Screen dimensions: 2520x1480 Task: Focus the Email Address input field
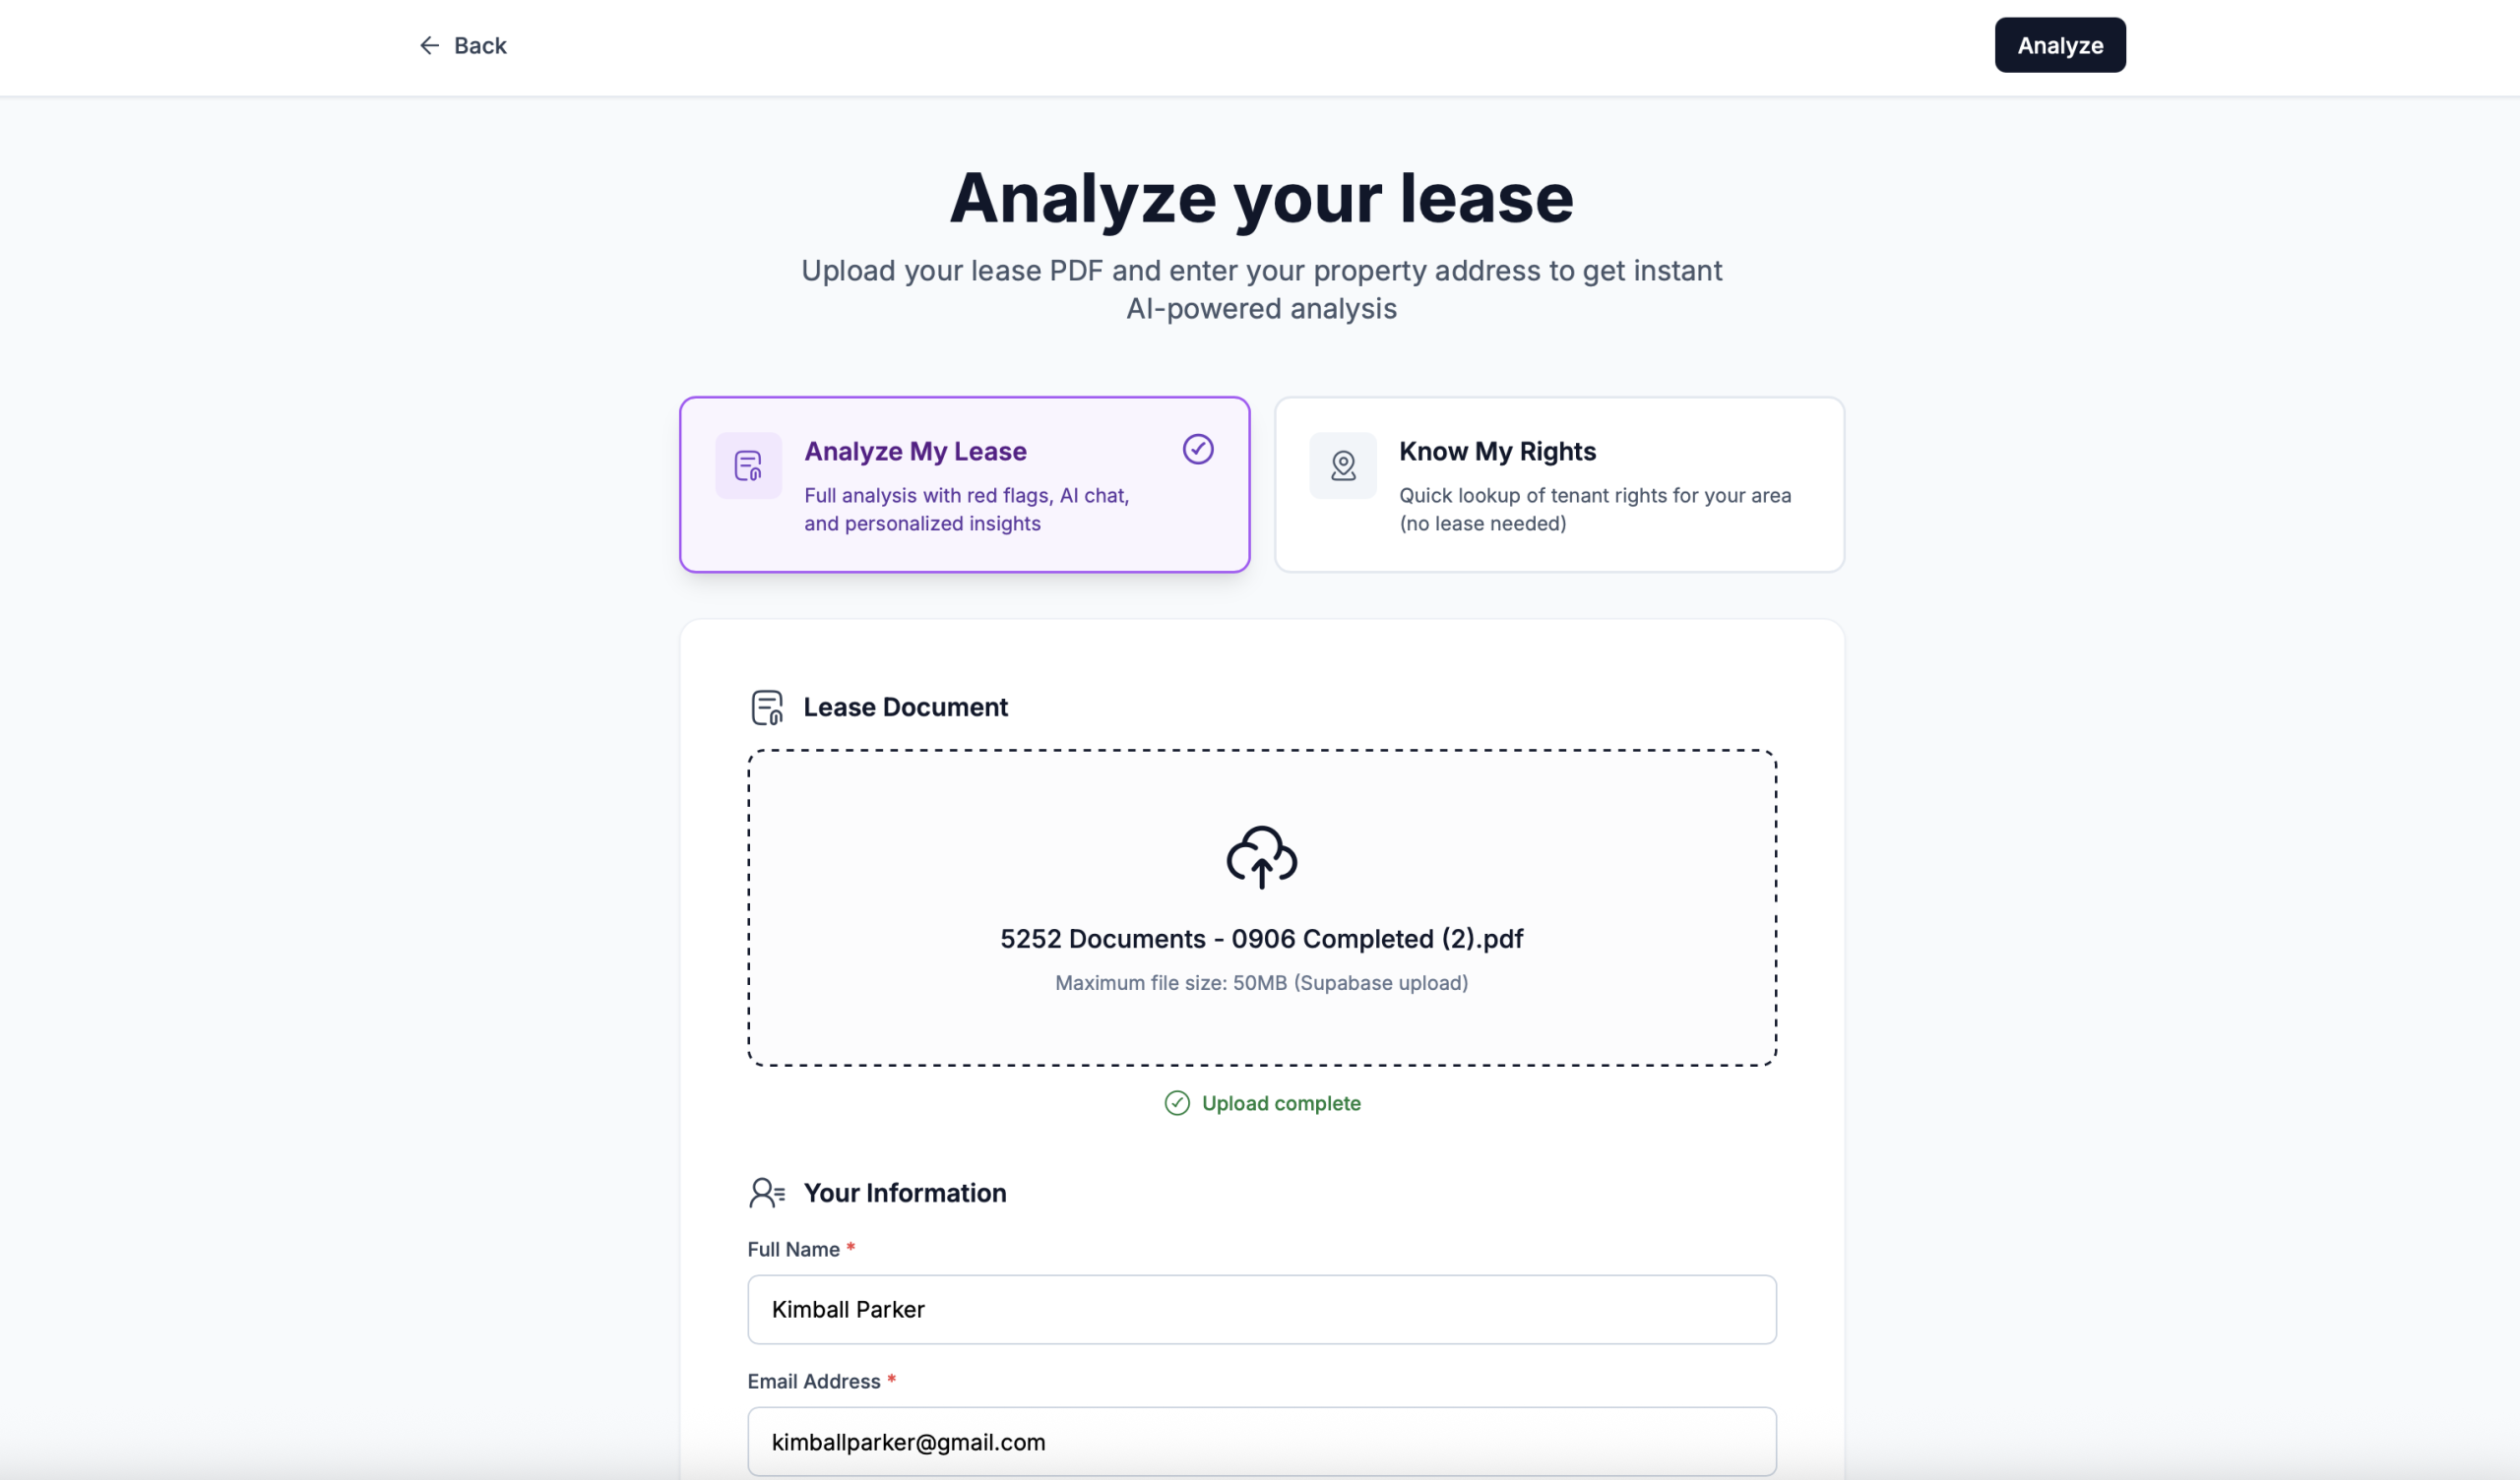point(1261,1442)
